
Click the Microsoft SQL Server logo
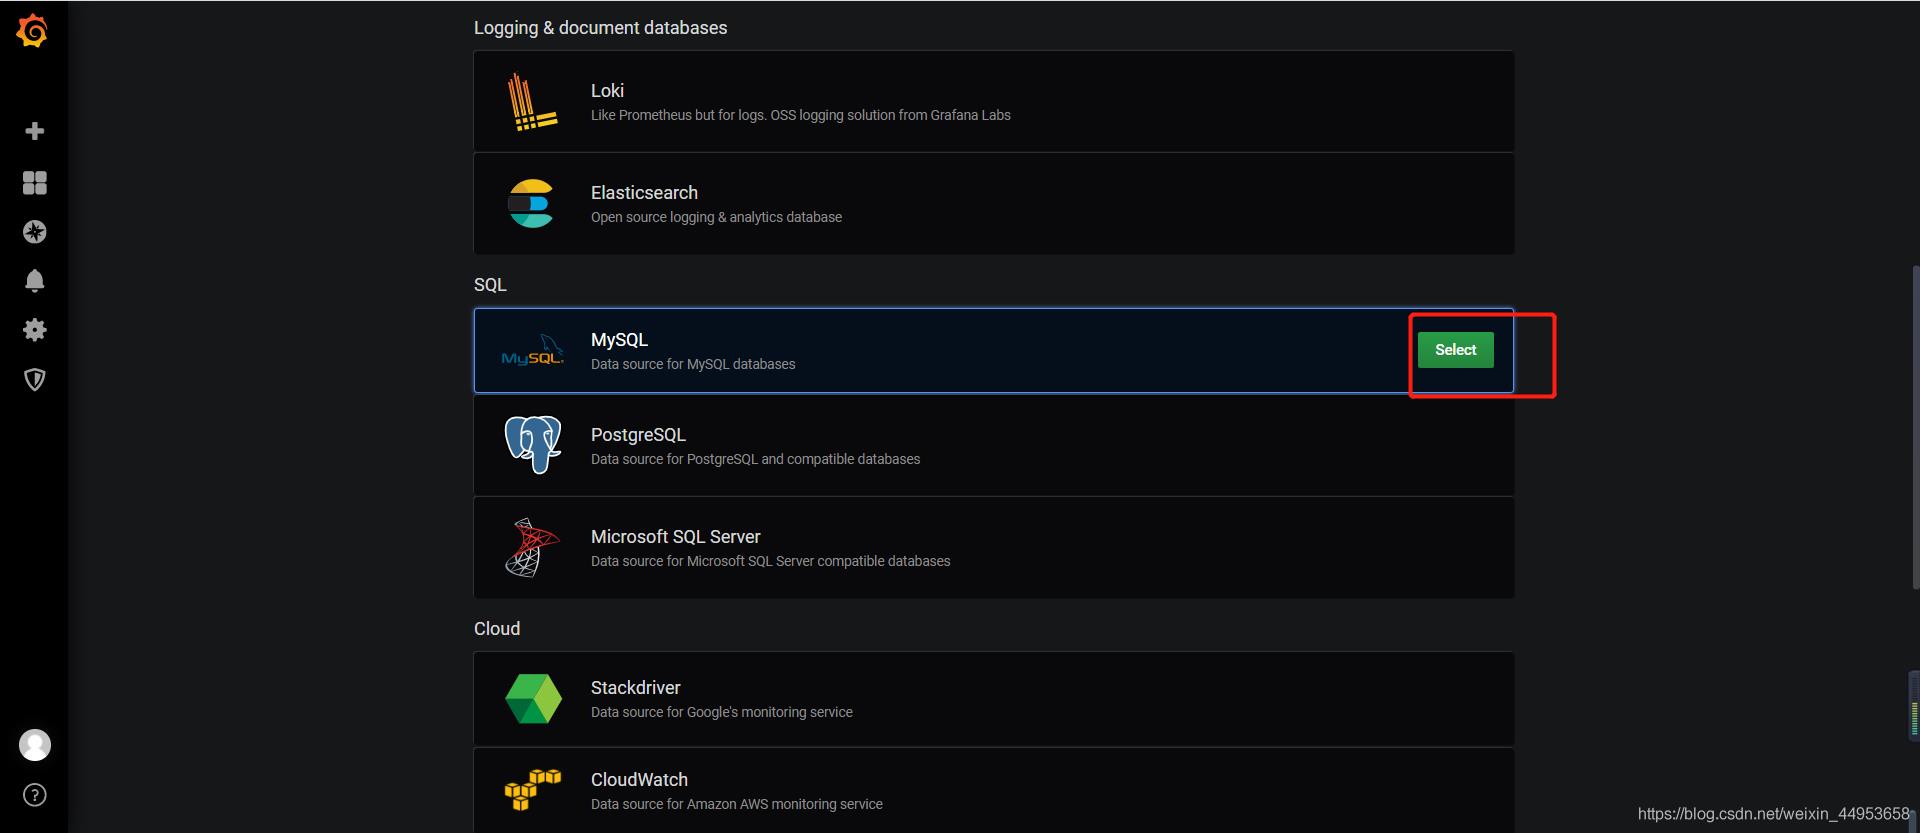click(532, 548)
